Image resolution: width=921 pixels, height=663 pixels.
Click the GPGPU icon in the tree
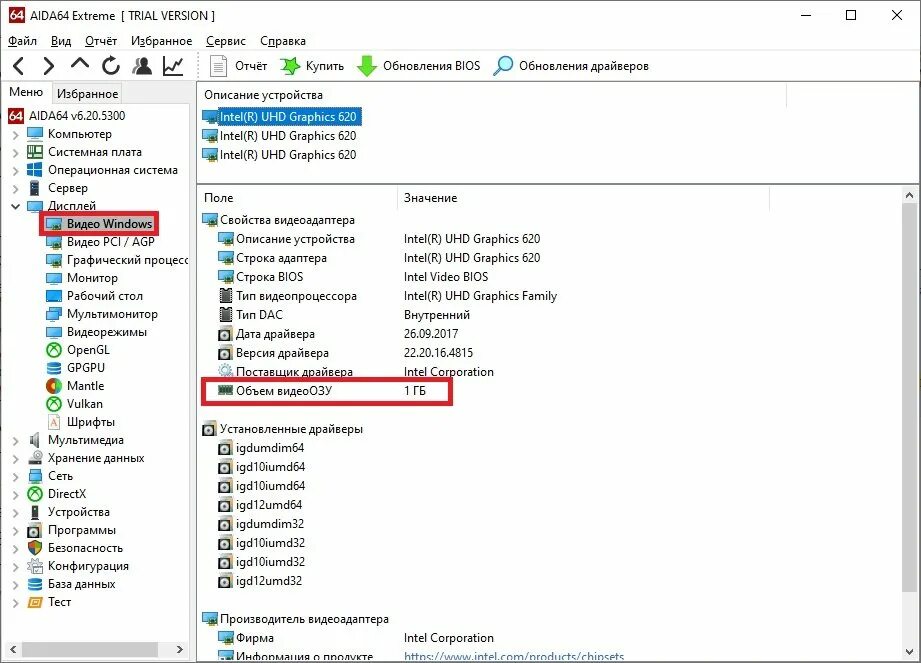[x=53, y=368]
